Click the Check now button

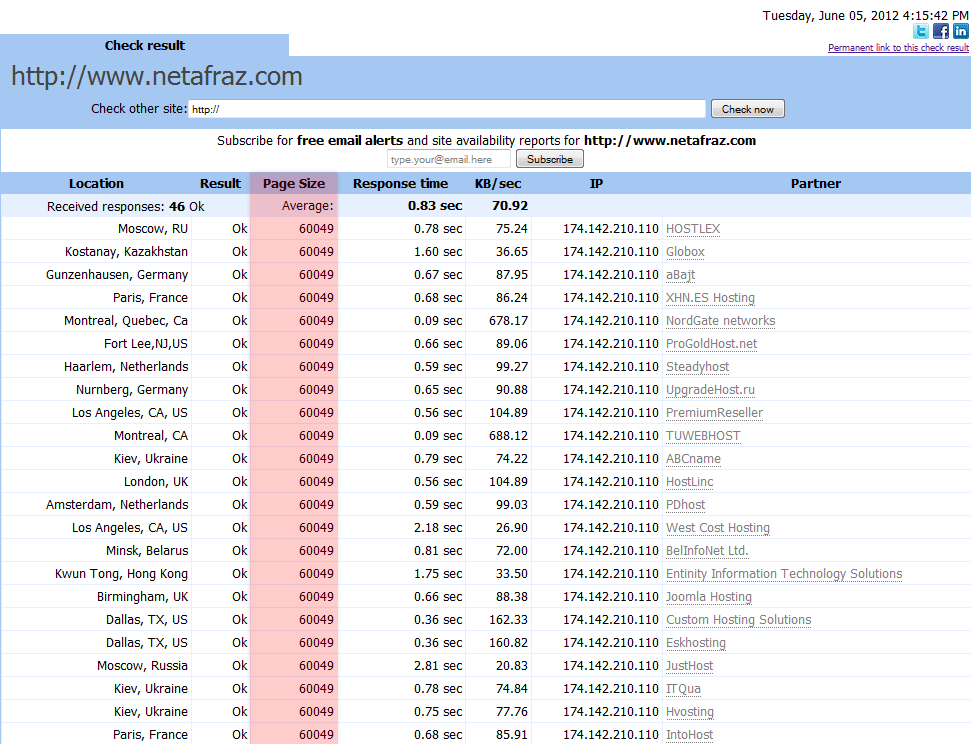747,109
